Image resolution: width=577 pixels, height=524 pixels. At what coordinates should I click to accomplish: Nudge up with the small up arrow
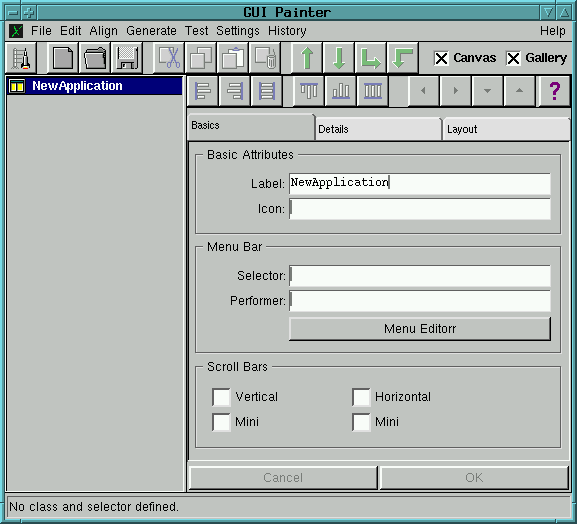(x=519, y=91)
